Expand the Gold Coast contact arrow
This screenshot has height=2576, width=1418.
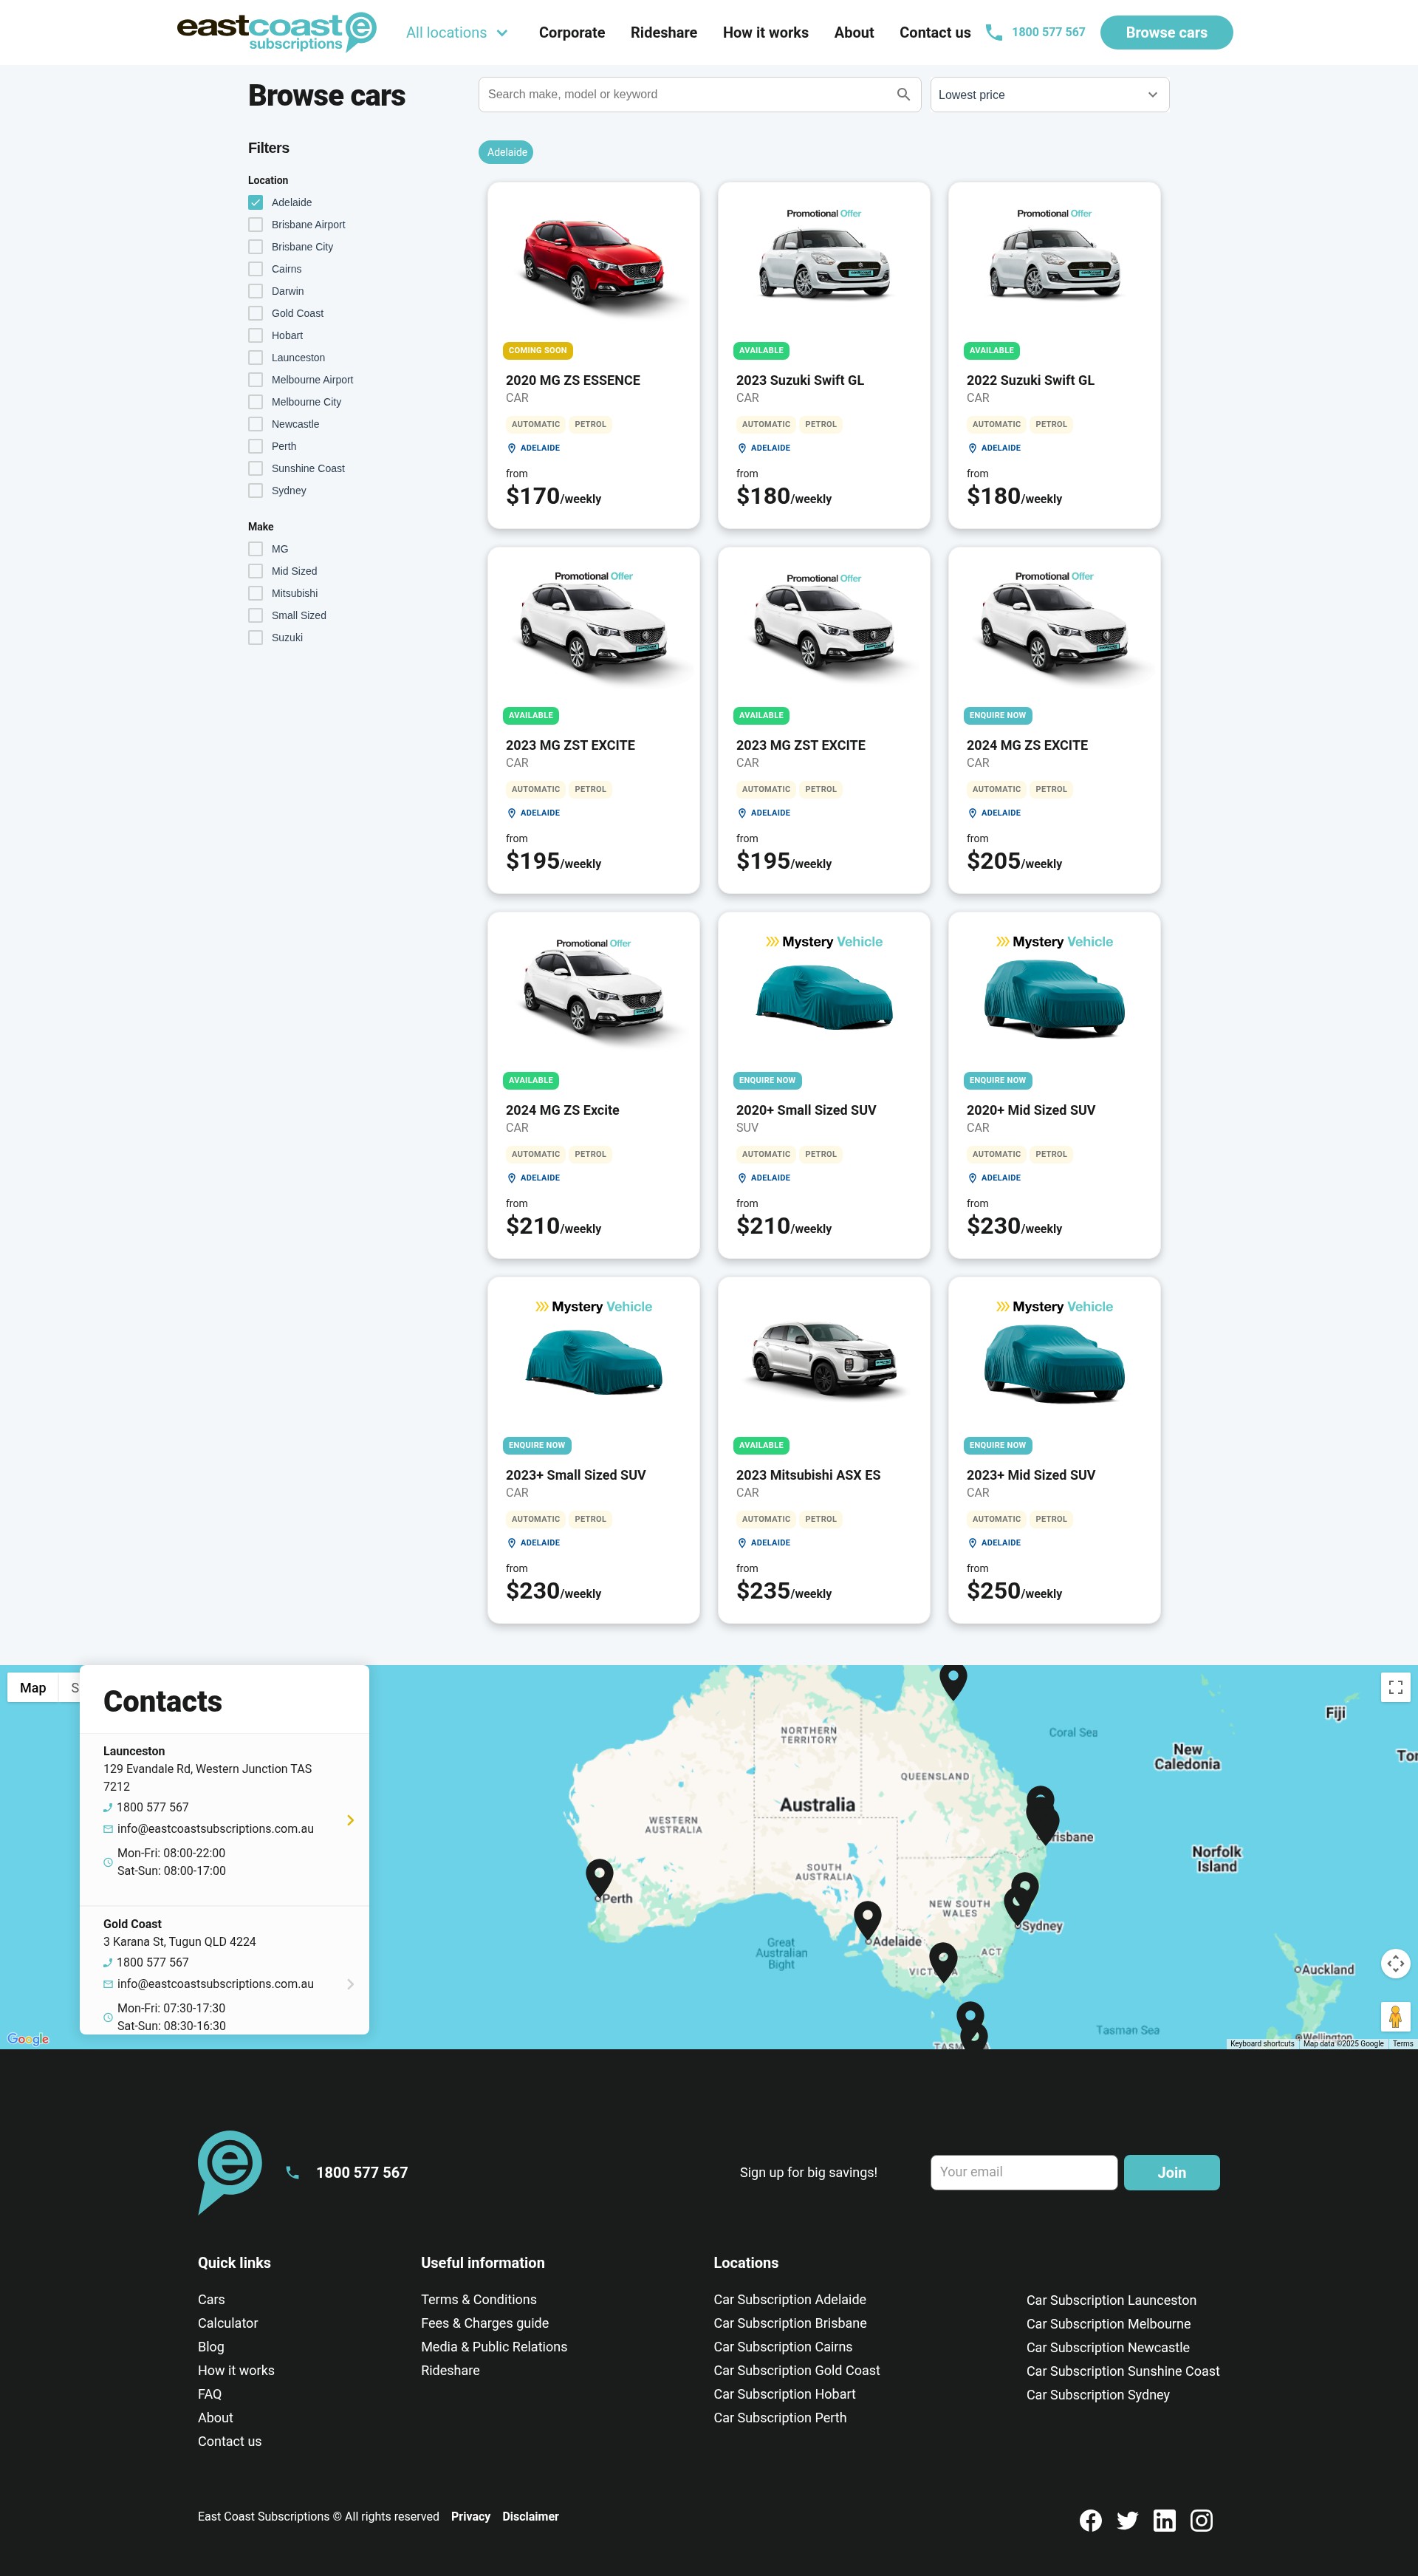350,1984
